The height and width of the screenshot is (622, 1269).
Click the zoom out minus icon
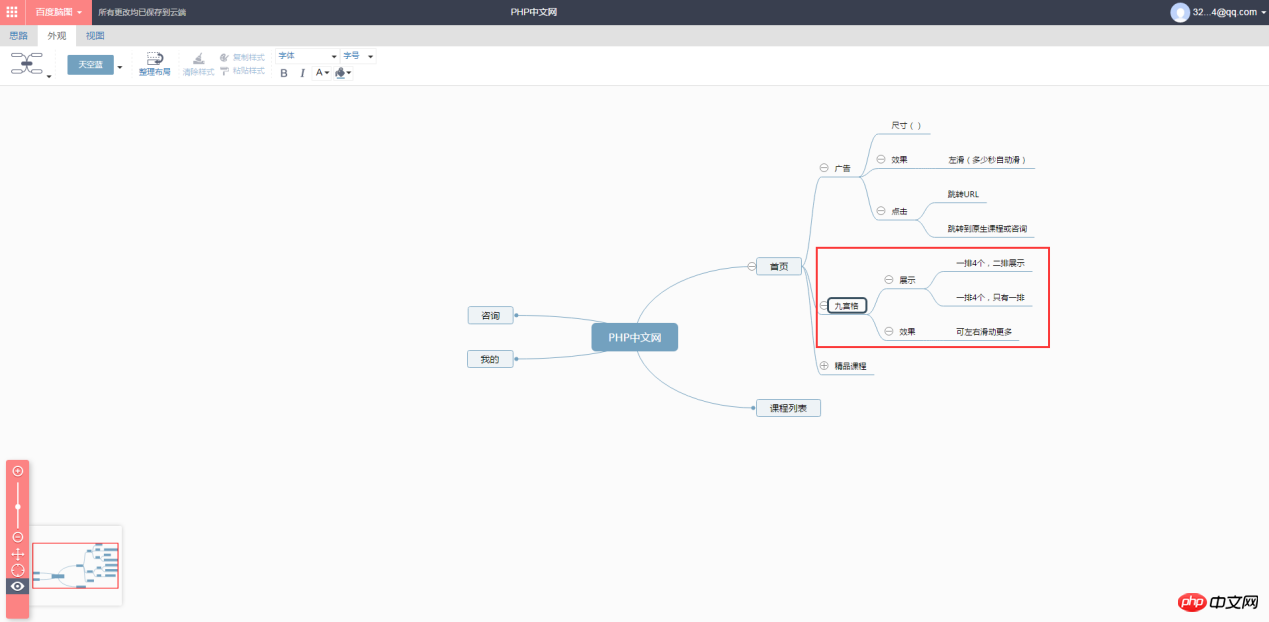17,537
